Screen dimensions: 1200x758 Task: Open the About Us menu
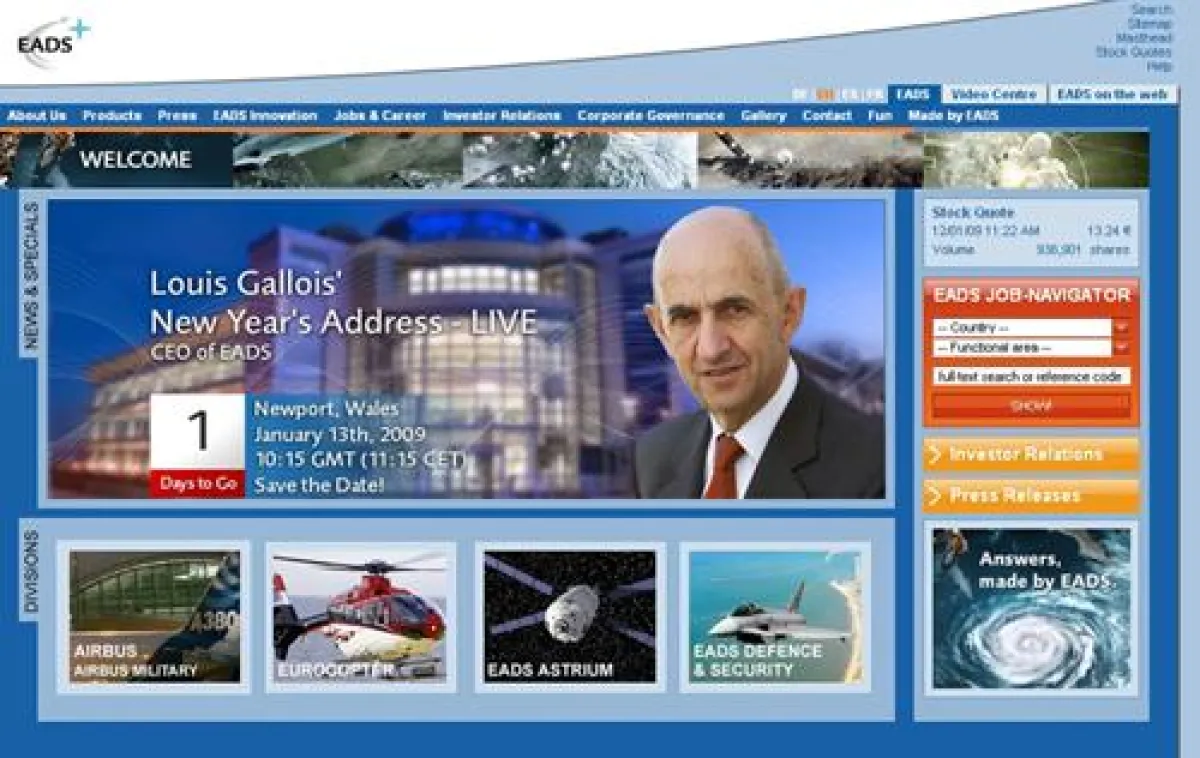pos(37,116)
